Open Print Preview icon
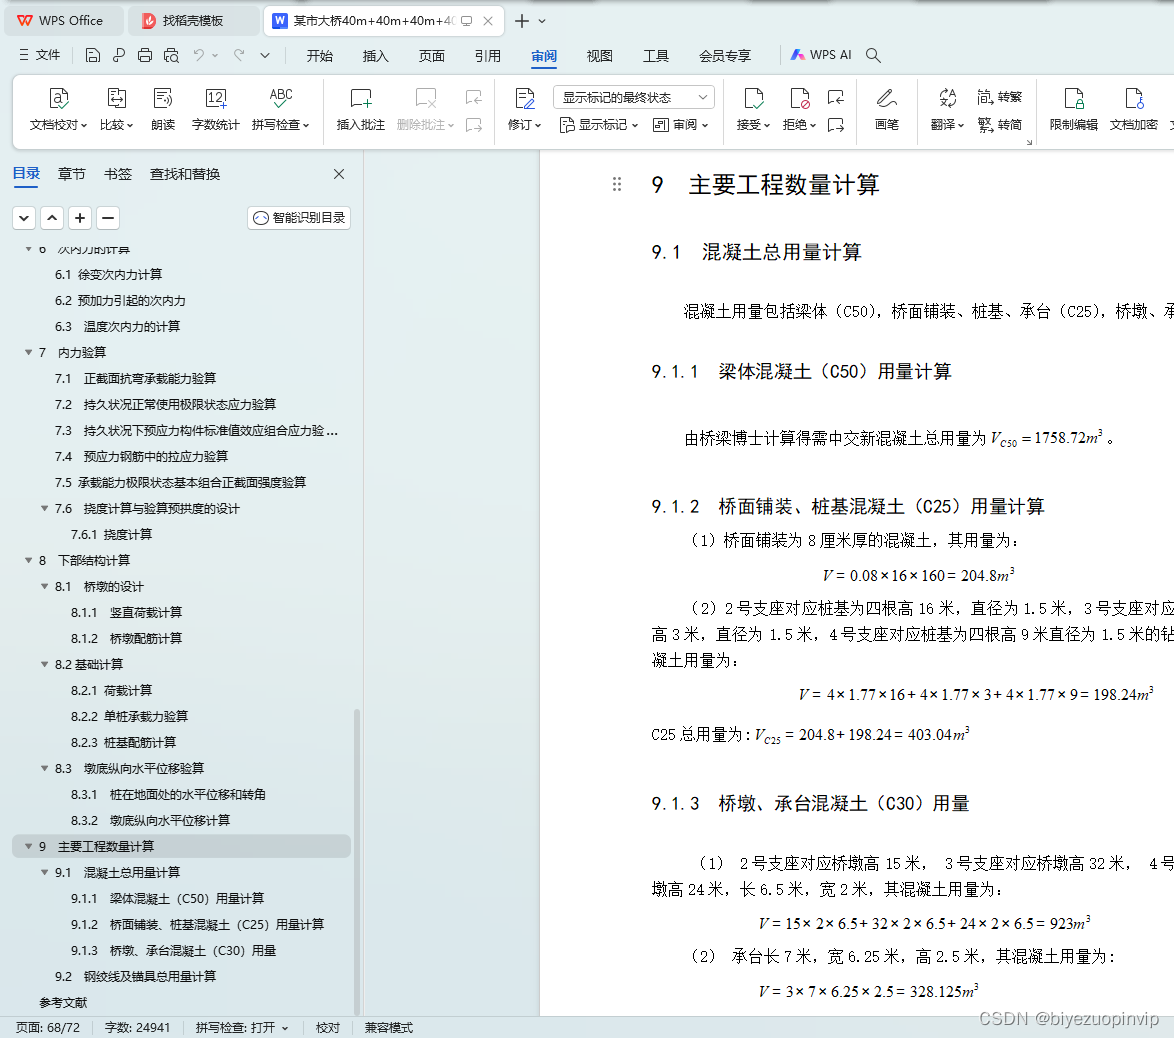Viewport: 1174px width, 1038px height. [x=171, y=55]
